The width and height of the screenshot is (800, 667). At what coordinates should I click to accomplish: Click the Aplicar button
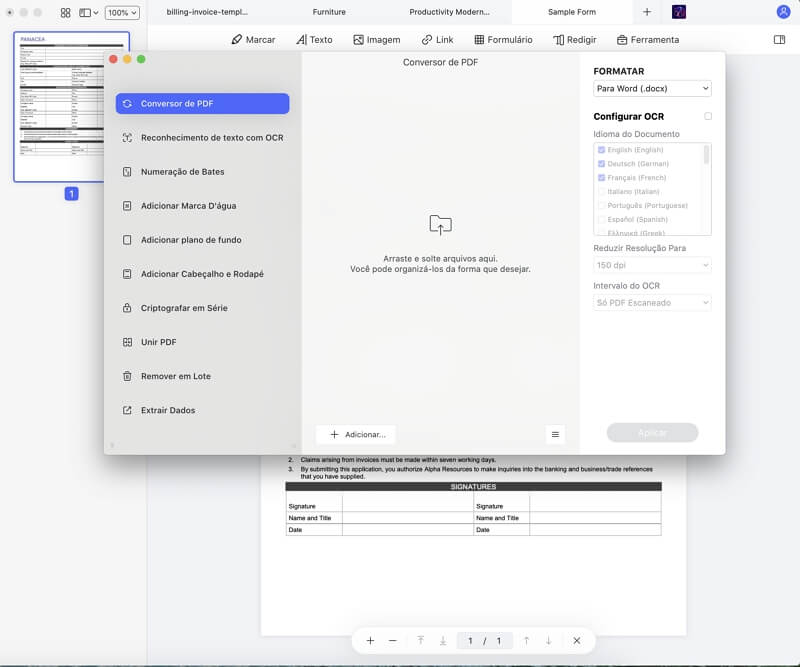(x=652, y=432)
